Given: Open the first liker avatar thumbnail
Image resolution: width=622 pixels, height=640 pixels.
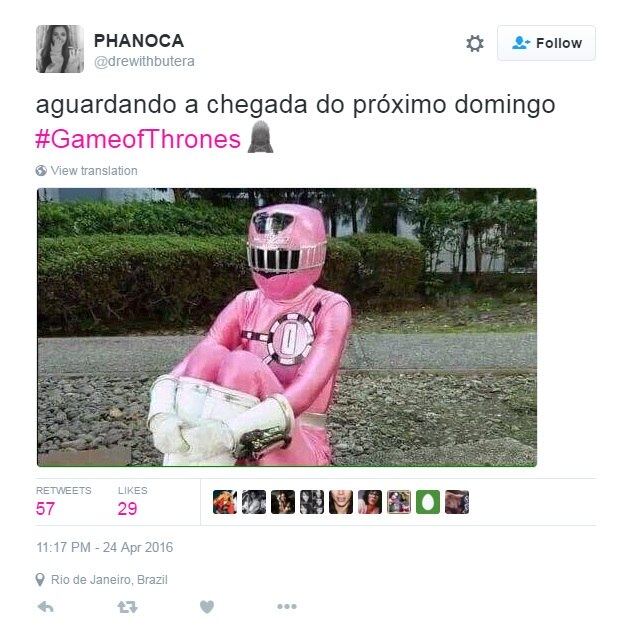Looking at the screenshot, I should pyautogui.click(x=225, y=502).
